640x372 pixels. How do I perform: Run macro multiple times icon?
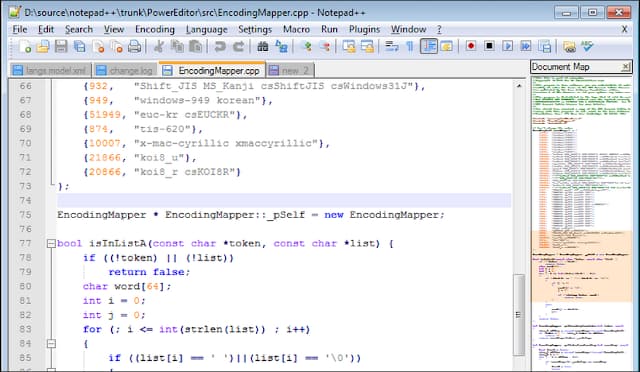pos(526,46)
